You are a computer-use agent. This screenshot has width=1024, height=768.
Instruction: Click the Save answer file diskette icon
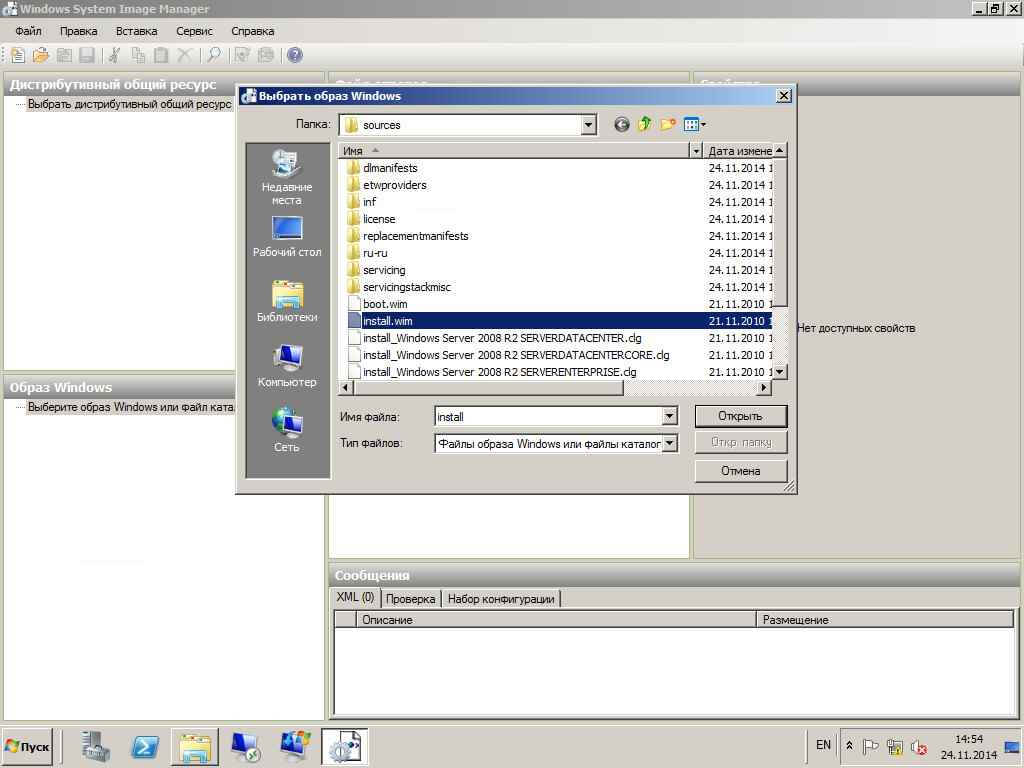tap(87, 56)
